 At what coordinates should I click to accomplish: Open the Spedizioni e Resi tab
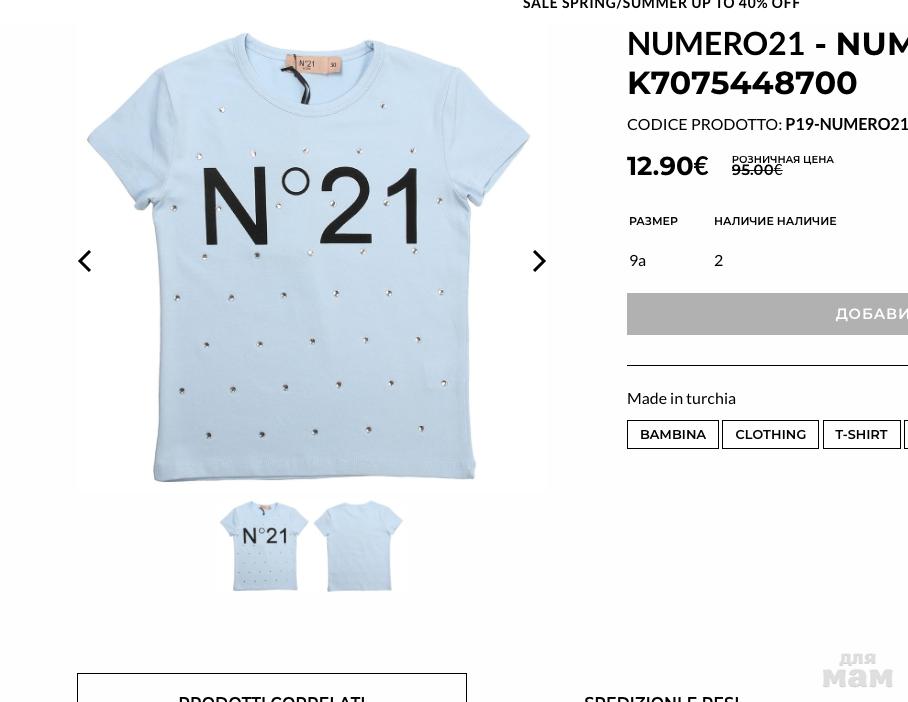[x=662, y=698]
